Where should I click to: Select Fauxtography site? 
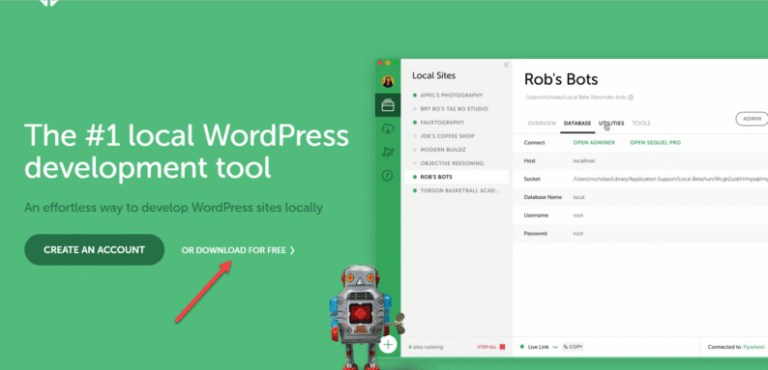point(442,123)
